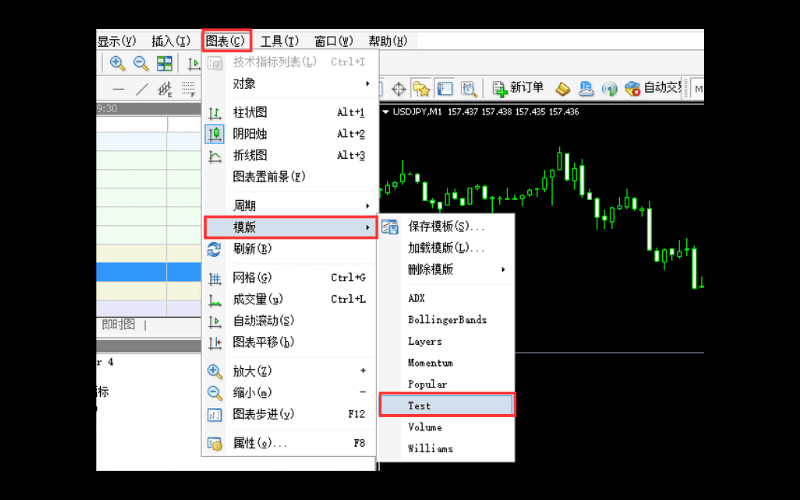This screenshot has height=500, width=800.
Task: Click 保存模板(S)... save template
Action: pos(446,227)
